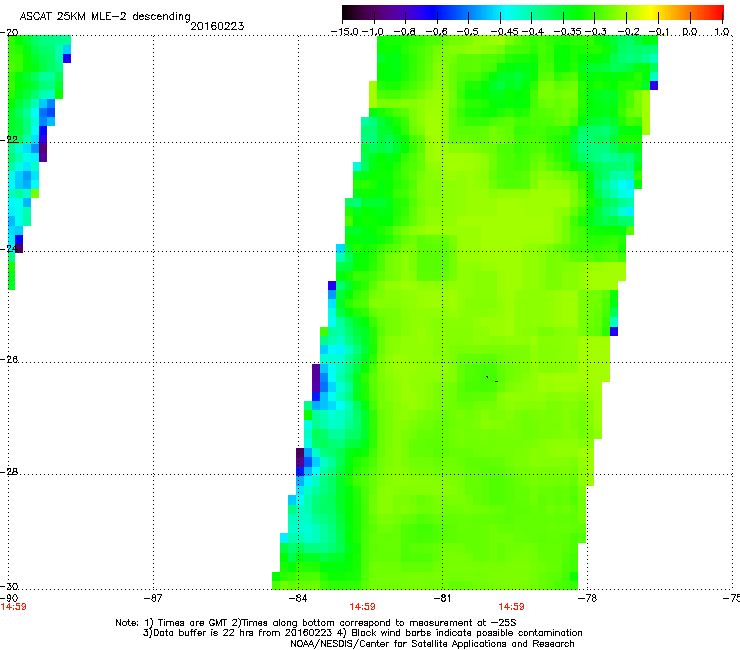Click the red 14:59 time under -90

13,607
